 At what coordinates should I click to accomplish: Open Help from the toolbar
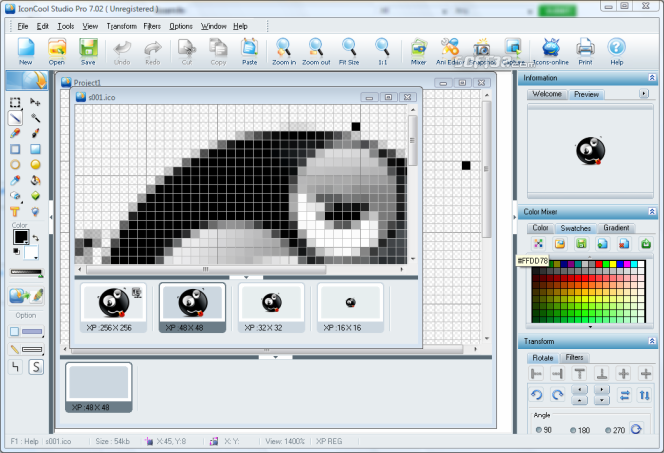tap(617, 52)
